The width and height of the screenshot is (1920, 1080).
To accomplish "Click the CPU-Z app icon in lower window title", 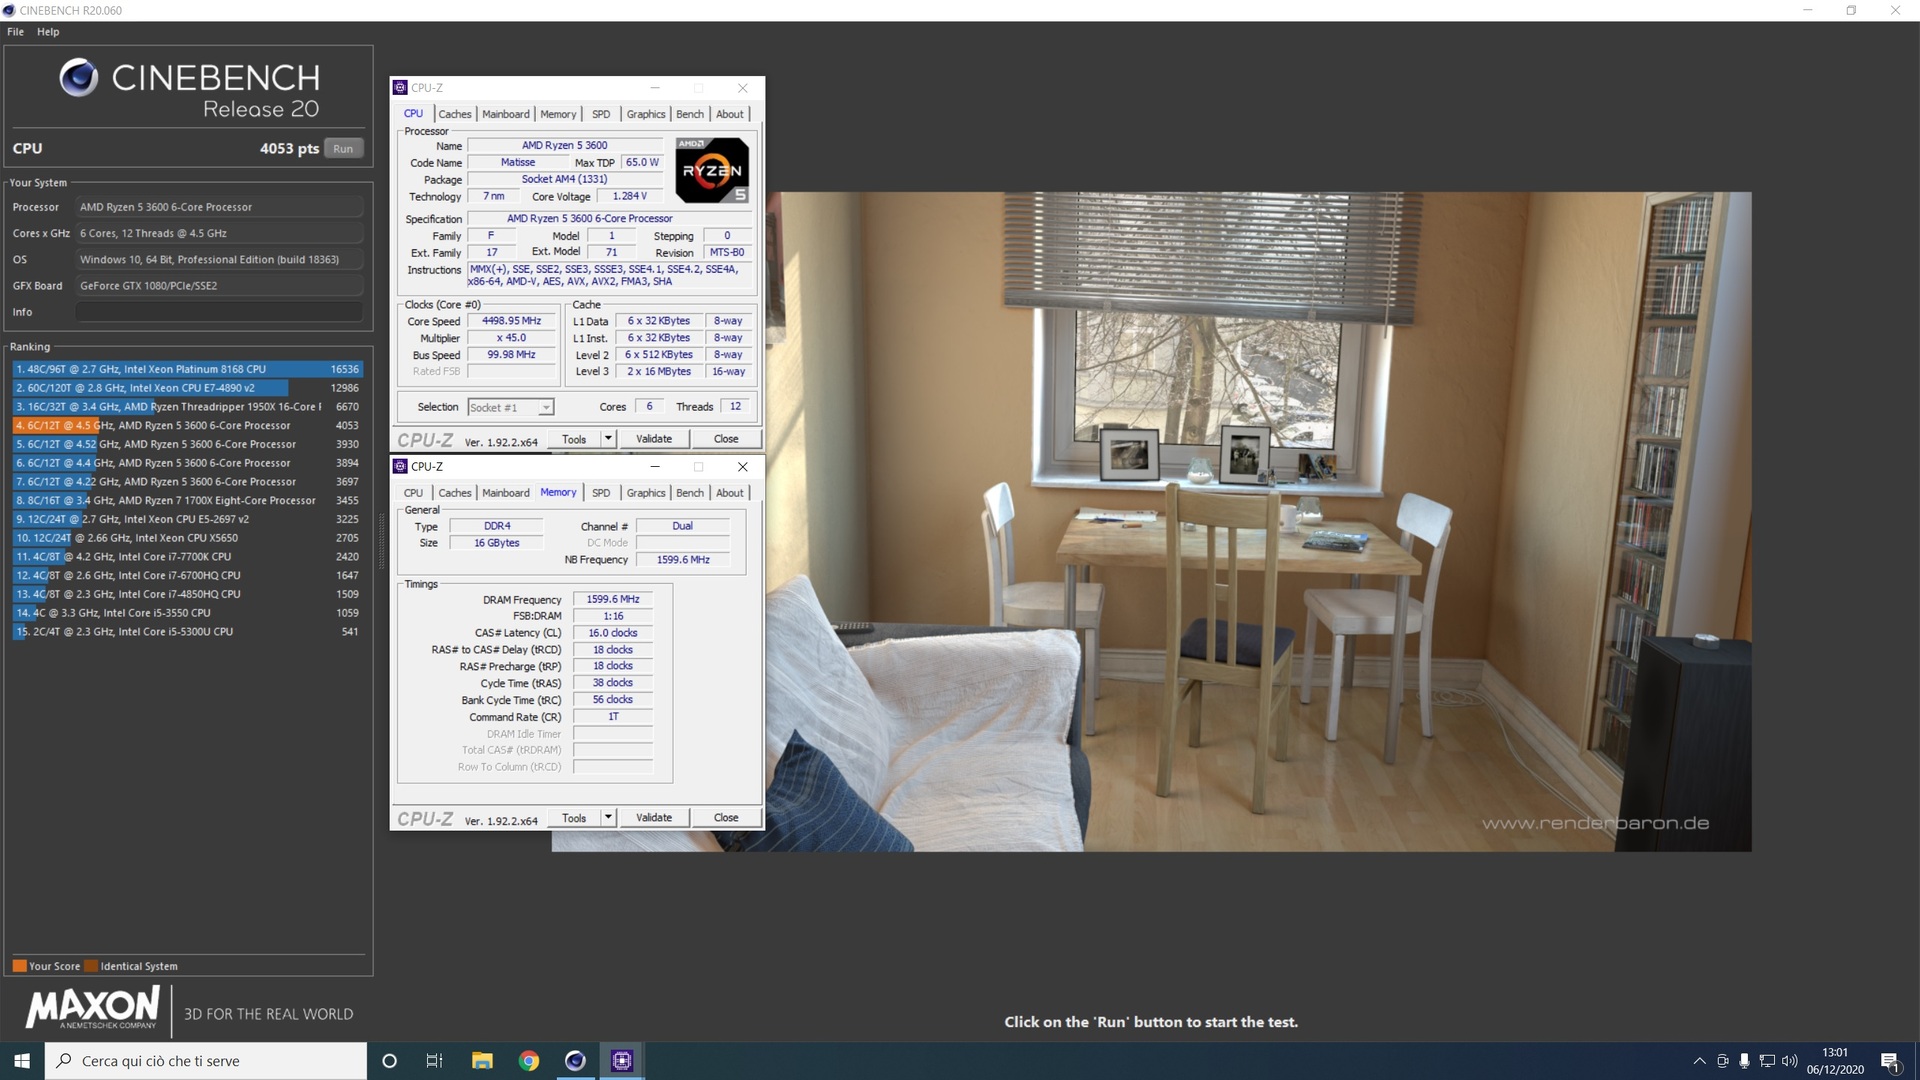I will [400, 467].
